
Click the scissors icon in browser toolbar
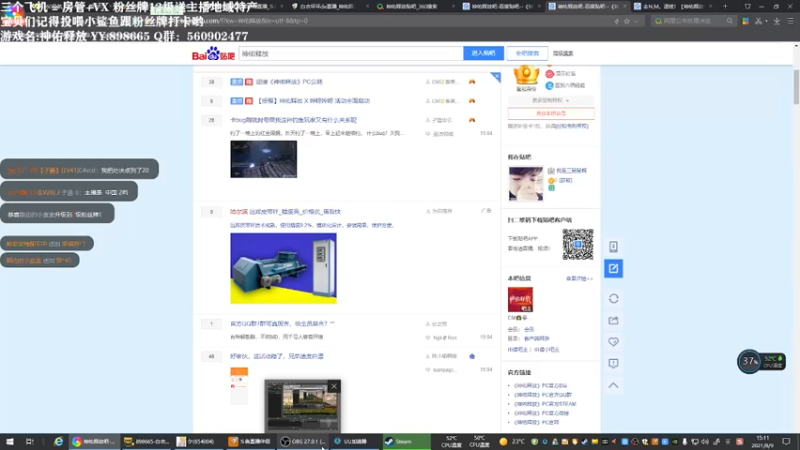coord(759,21)
